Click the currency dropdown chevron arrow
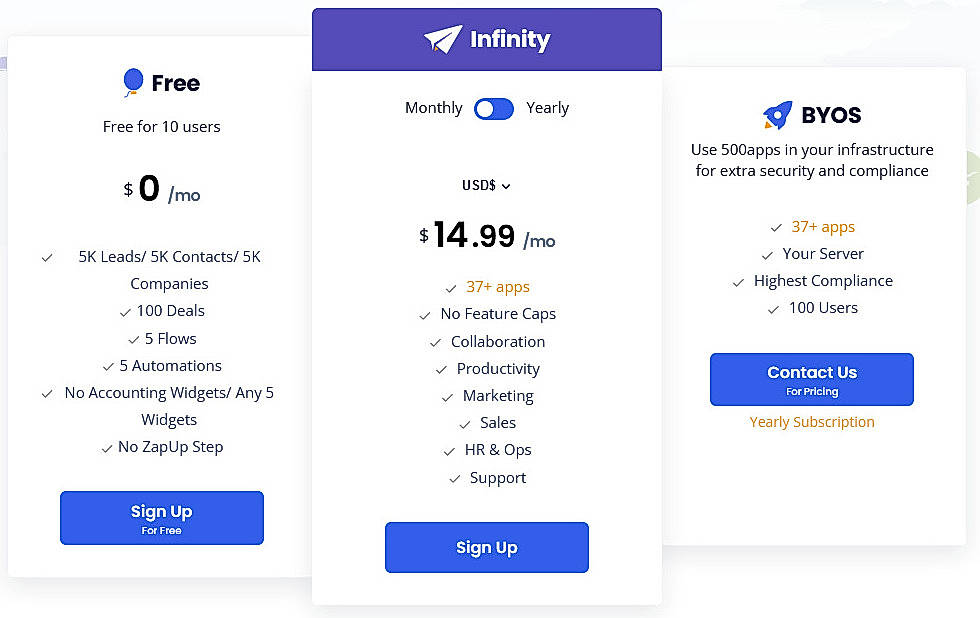 coord(506,186)
